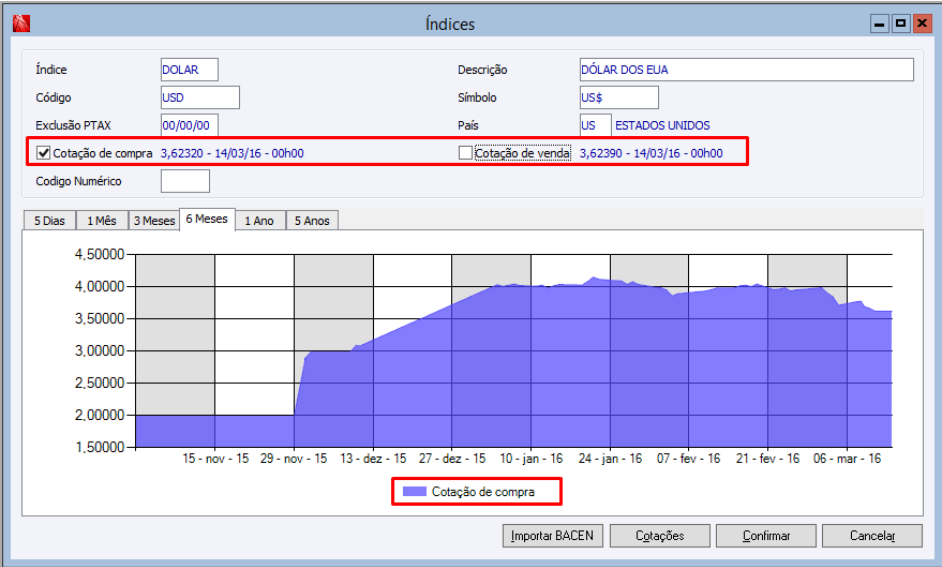Open the 3 Meses tab

coord(154,220)
